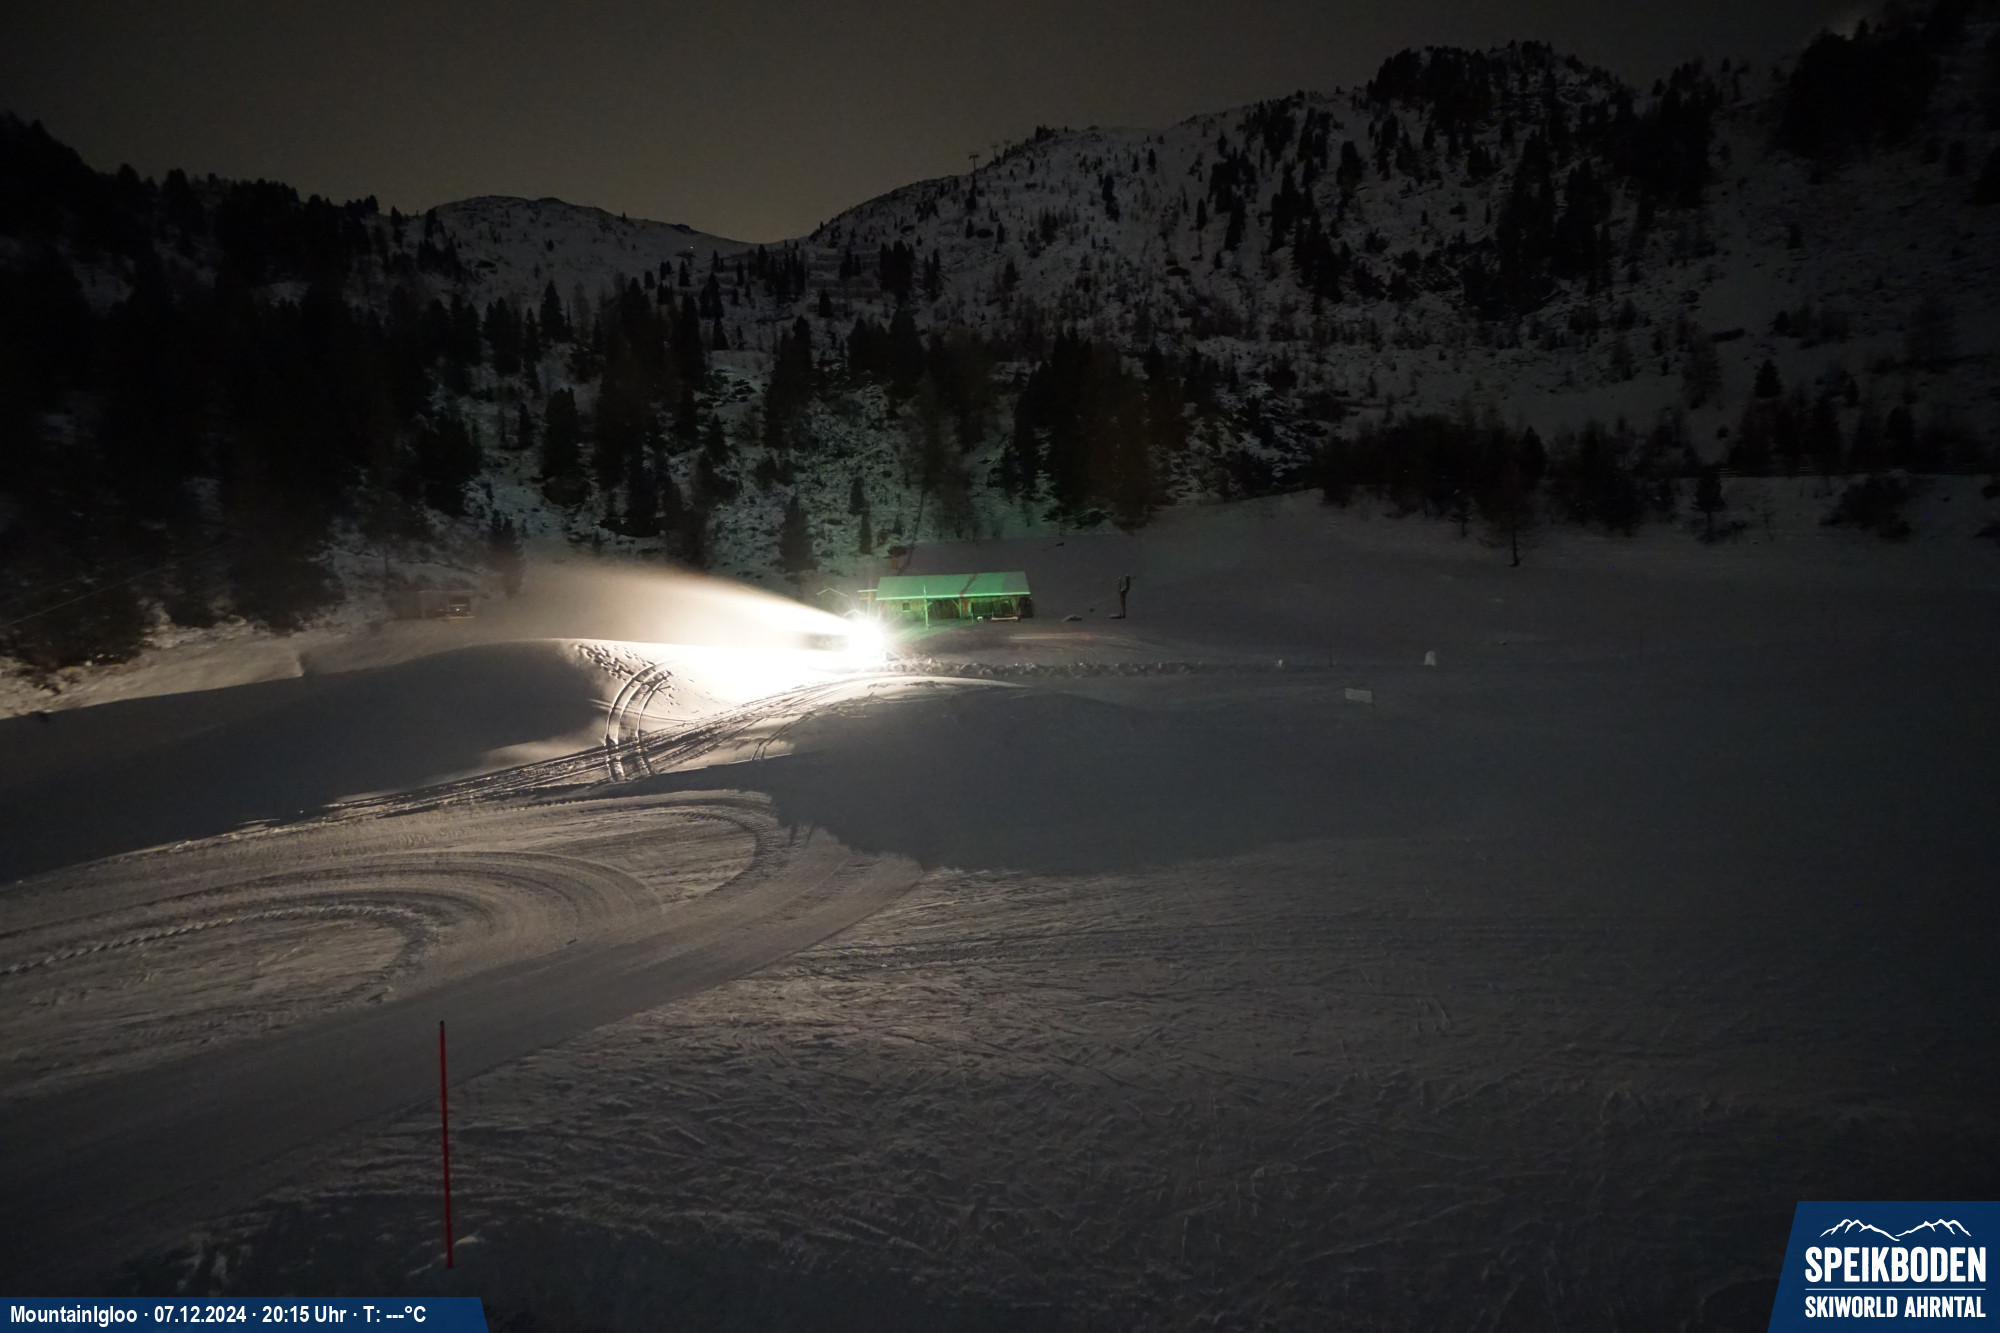Click the small white sign on the slope
The image size is (2000, 1333).
pyautogui.click(x=1357, y=694)
